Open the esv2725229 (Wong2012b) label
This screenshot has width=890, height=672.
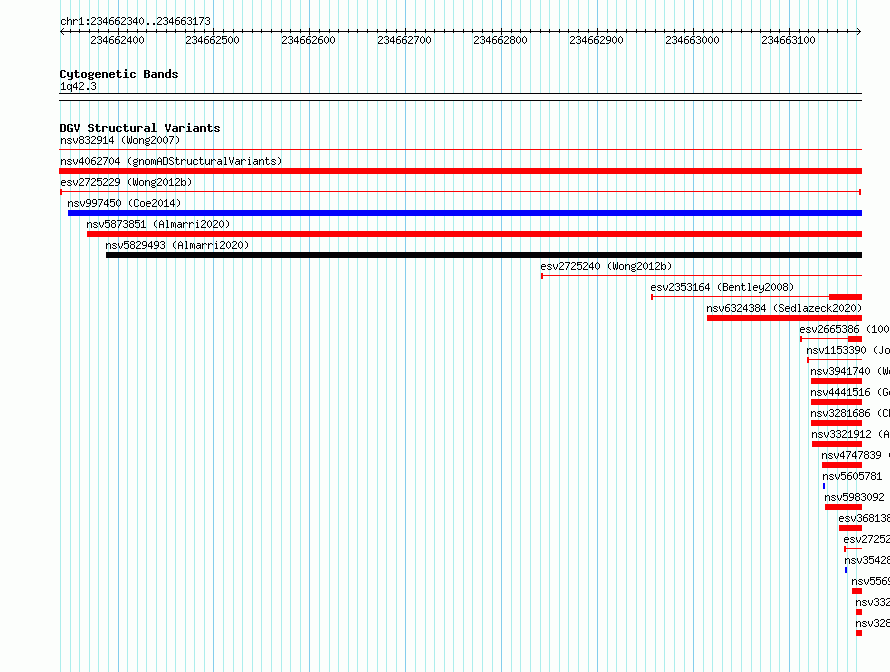point(126,182)
